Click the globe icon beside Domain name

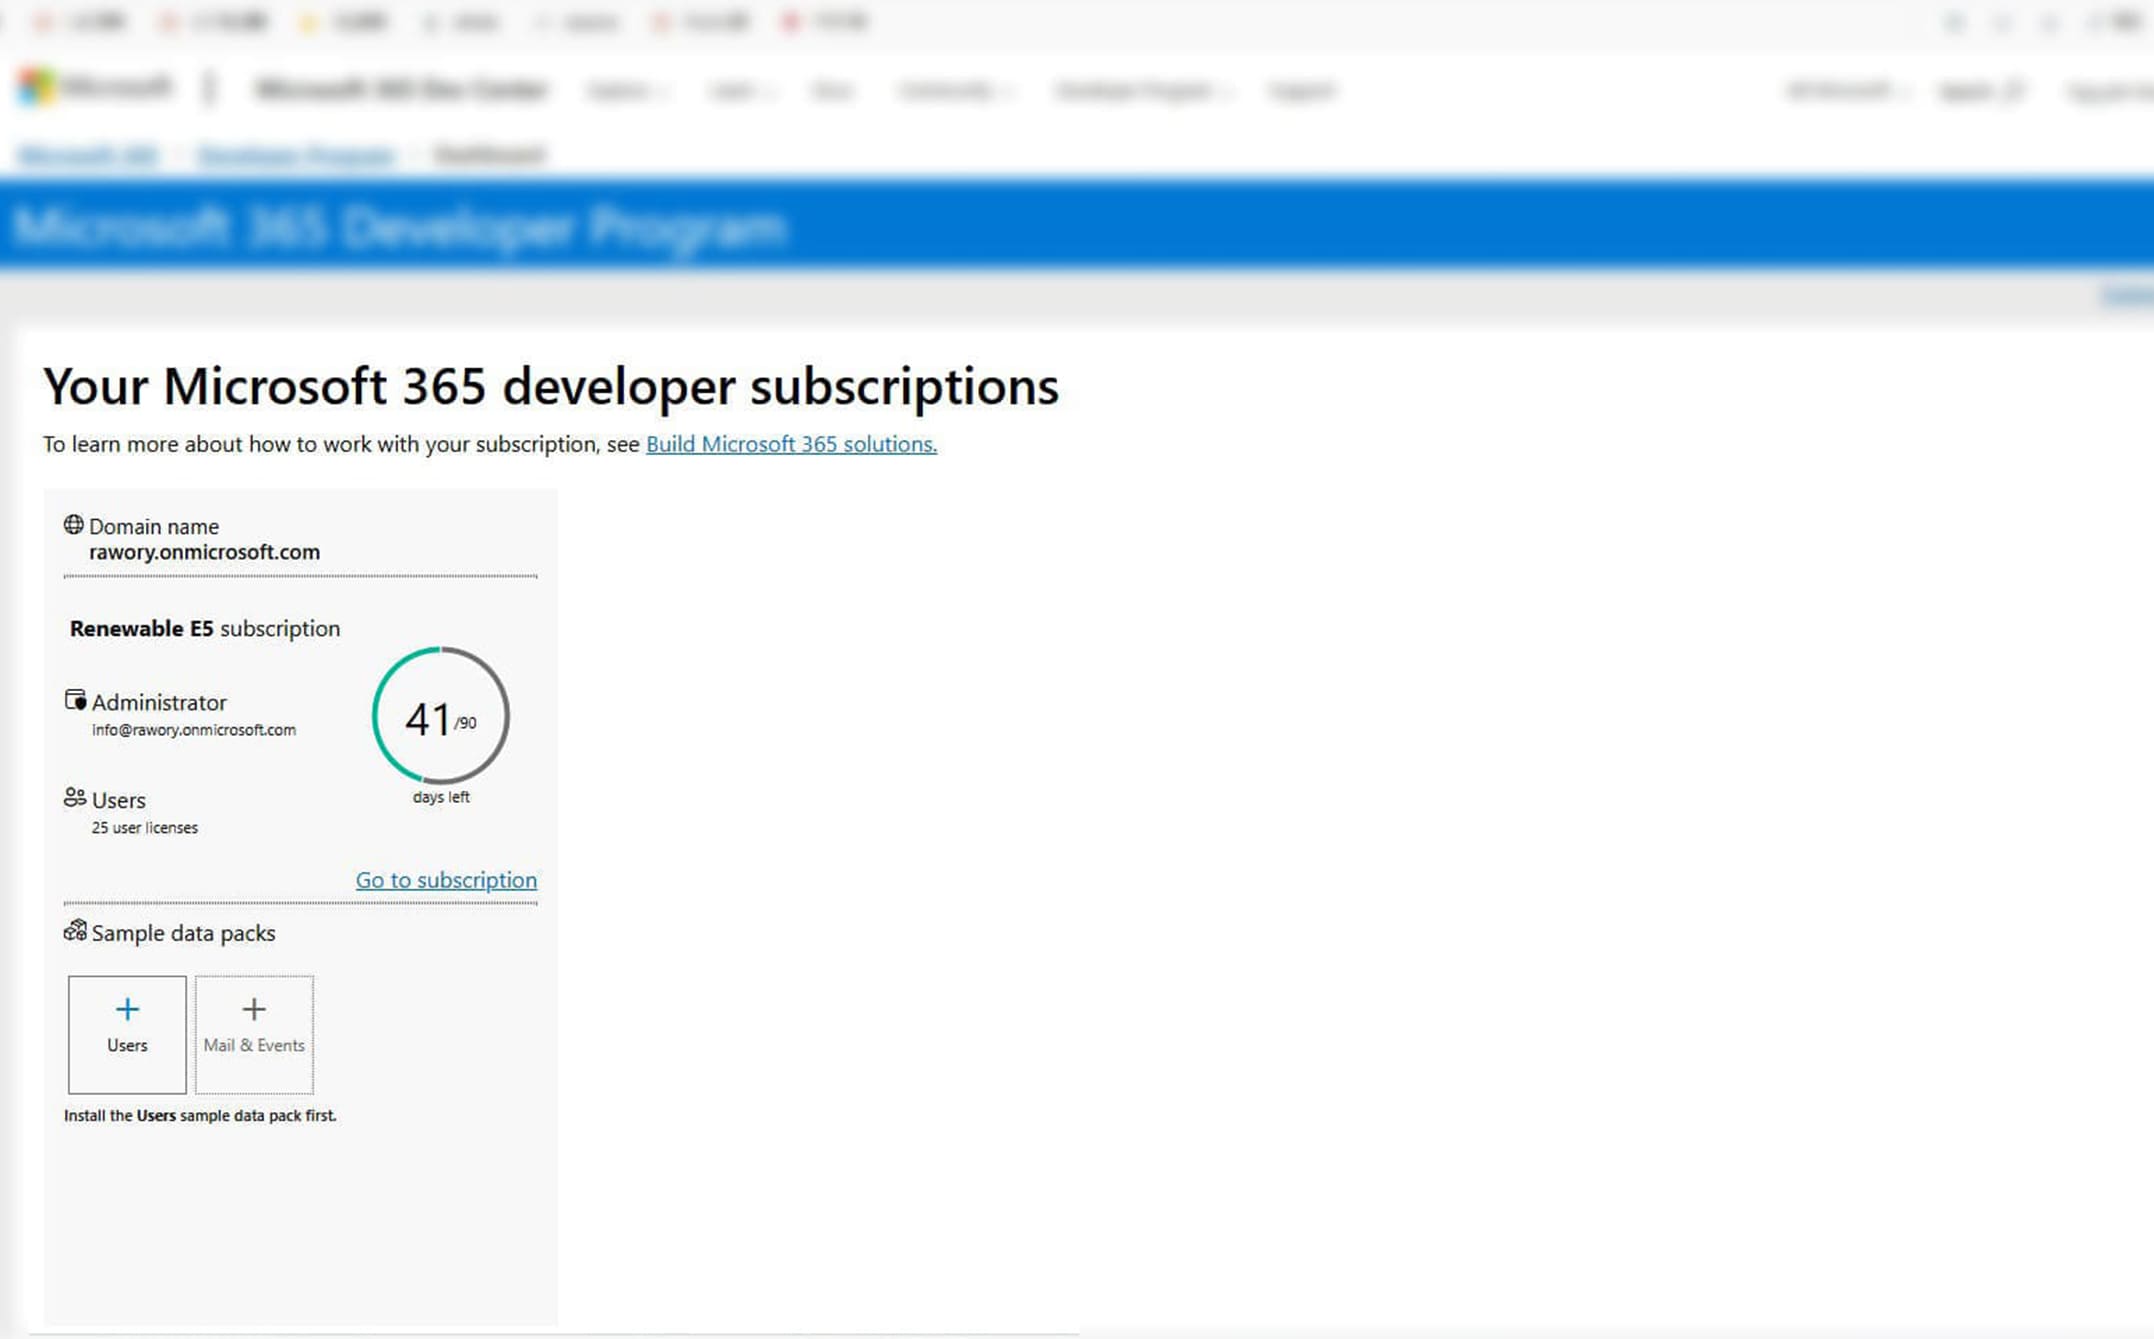coord(74,525)
